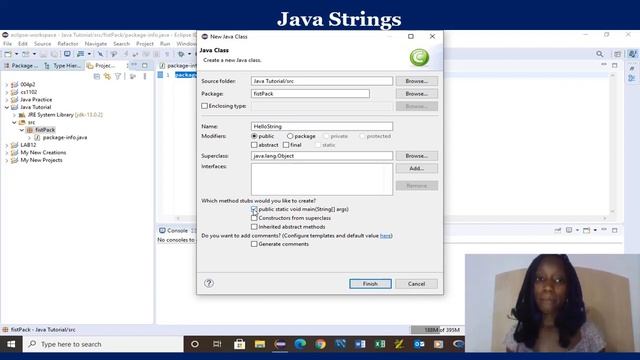Open the Navigate menu in Eclipse

pos(96,44)
